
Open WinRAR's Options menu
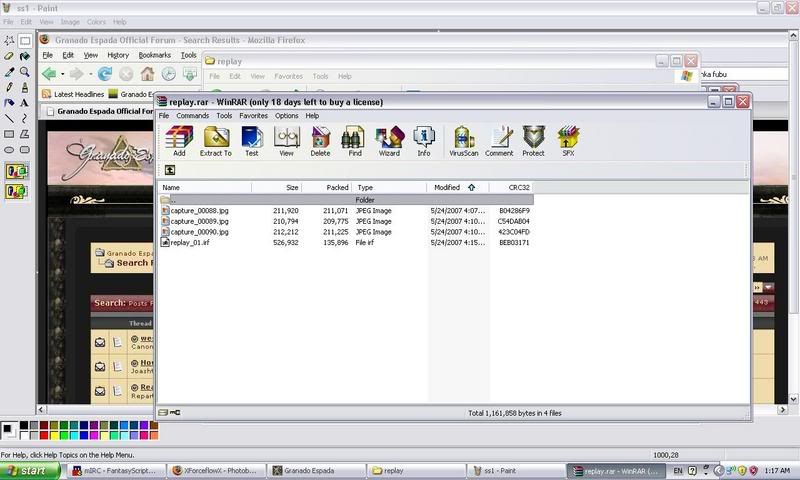[287, 116]
